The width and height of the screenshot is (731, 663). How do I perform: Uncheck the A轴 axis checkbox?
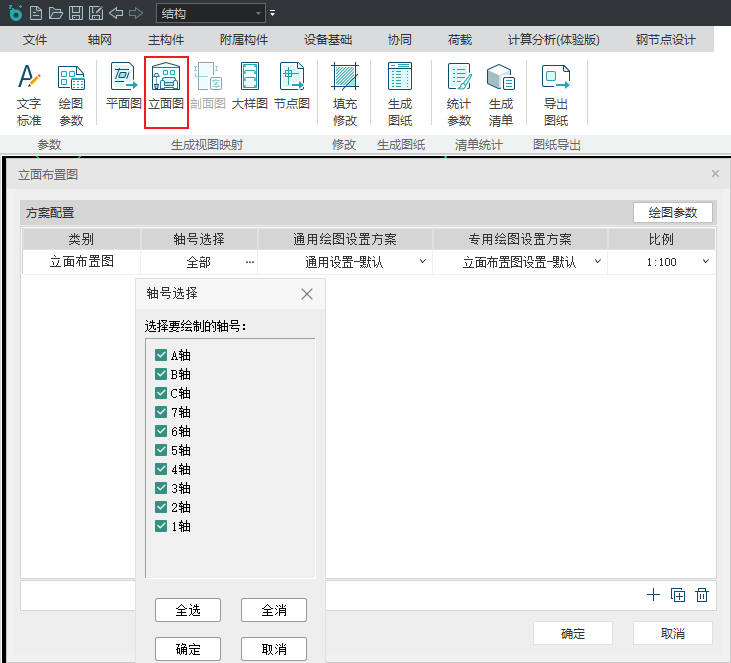click(161, 355)
